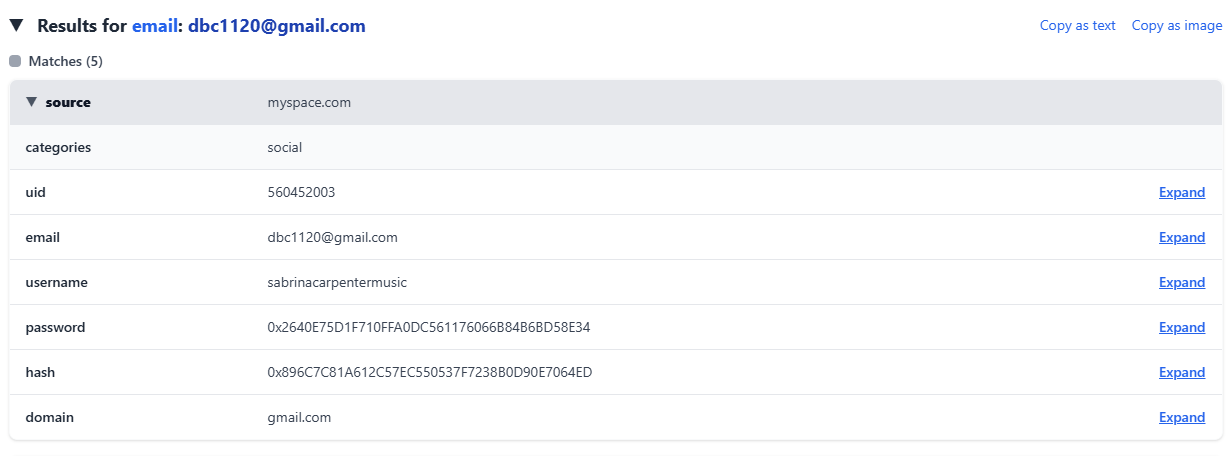Click the password hash value text
This screenshot has width=1228, height=456.
(x=430, y=327)
